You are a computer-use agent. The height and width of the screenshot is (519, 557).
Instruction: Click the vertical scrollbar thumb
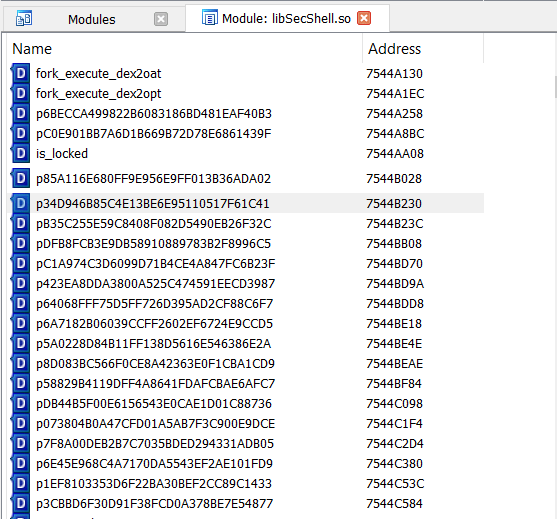555,87
